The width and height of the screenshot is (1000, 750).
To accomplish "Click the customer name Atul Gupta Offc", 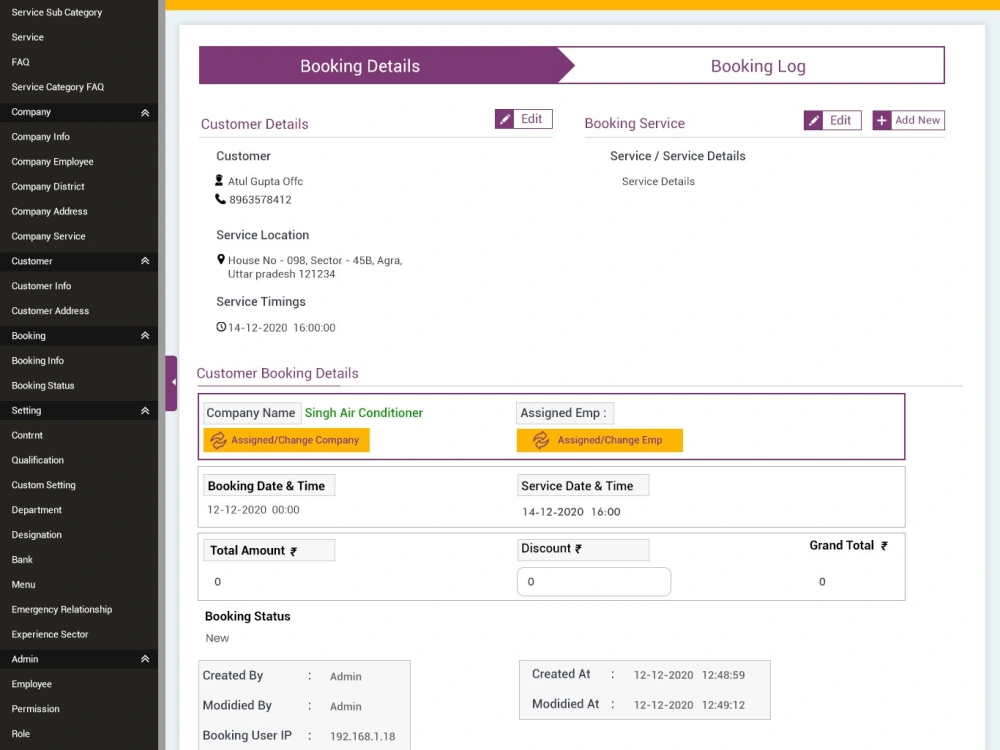I will 265,181.
